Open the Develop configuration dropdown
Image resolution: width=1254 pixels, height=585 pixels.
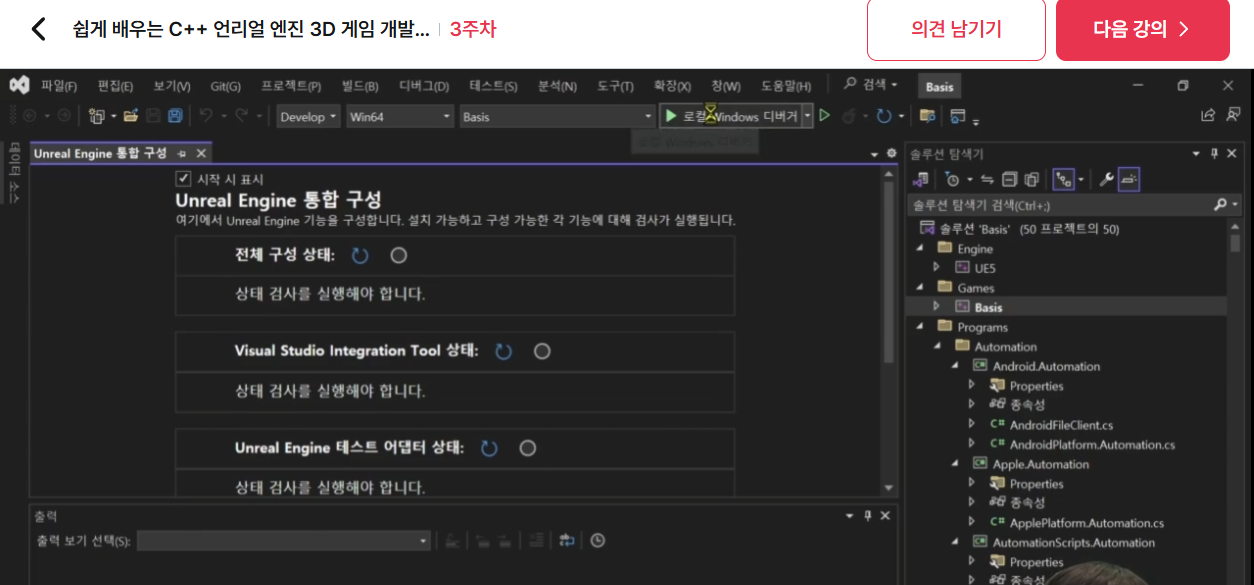(x=308, y=117)
